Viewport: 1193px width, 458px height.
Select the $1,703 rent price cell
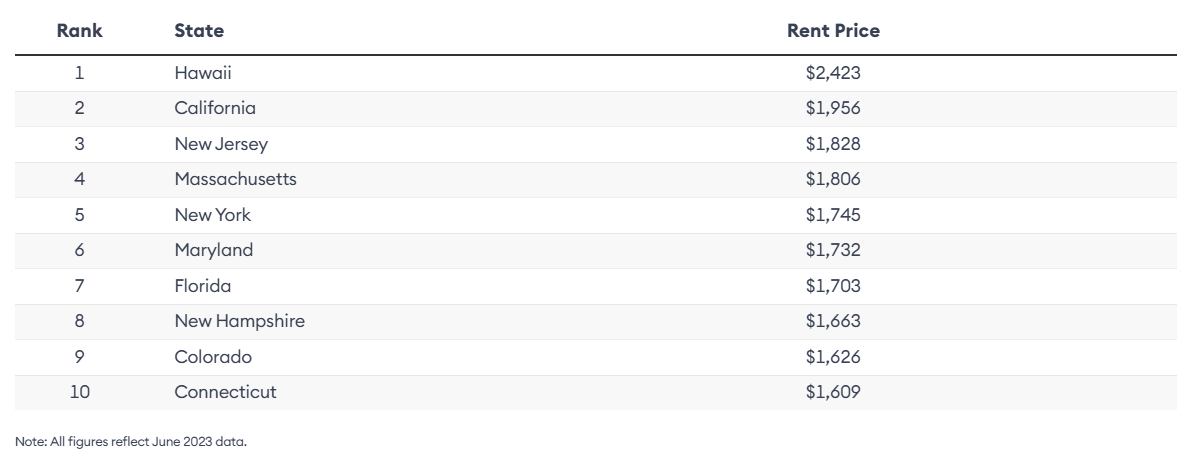(x=833, y=286)
